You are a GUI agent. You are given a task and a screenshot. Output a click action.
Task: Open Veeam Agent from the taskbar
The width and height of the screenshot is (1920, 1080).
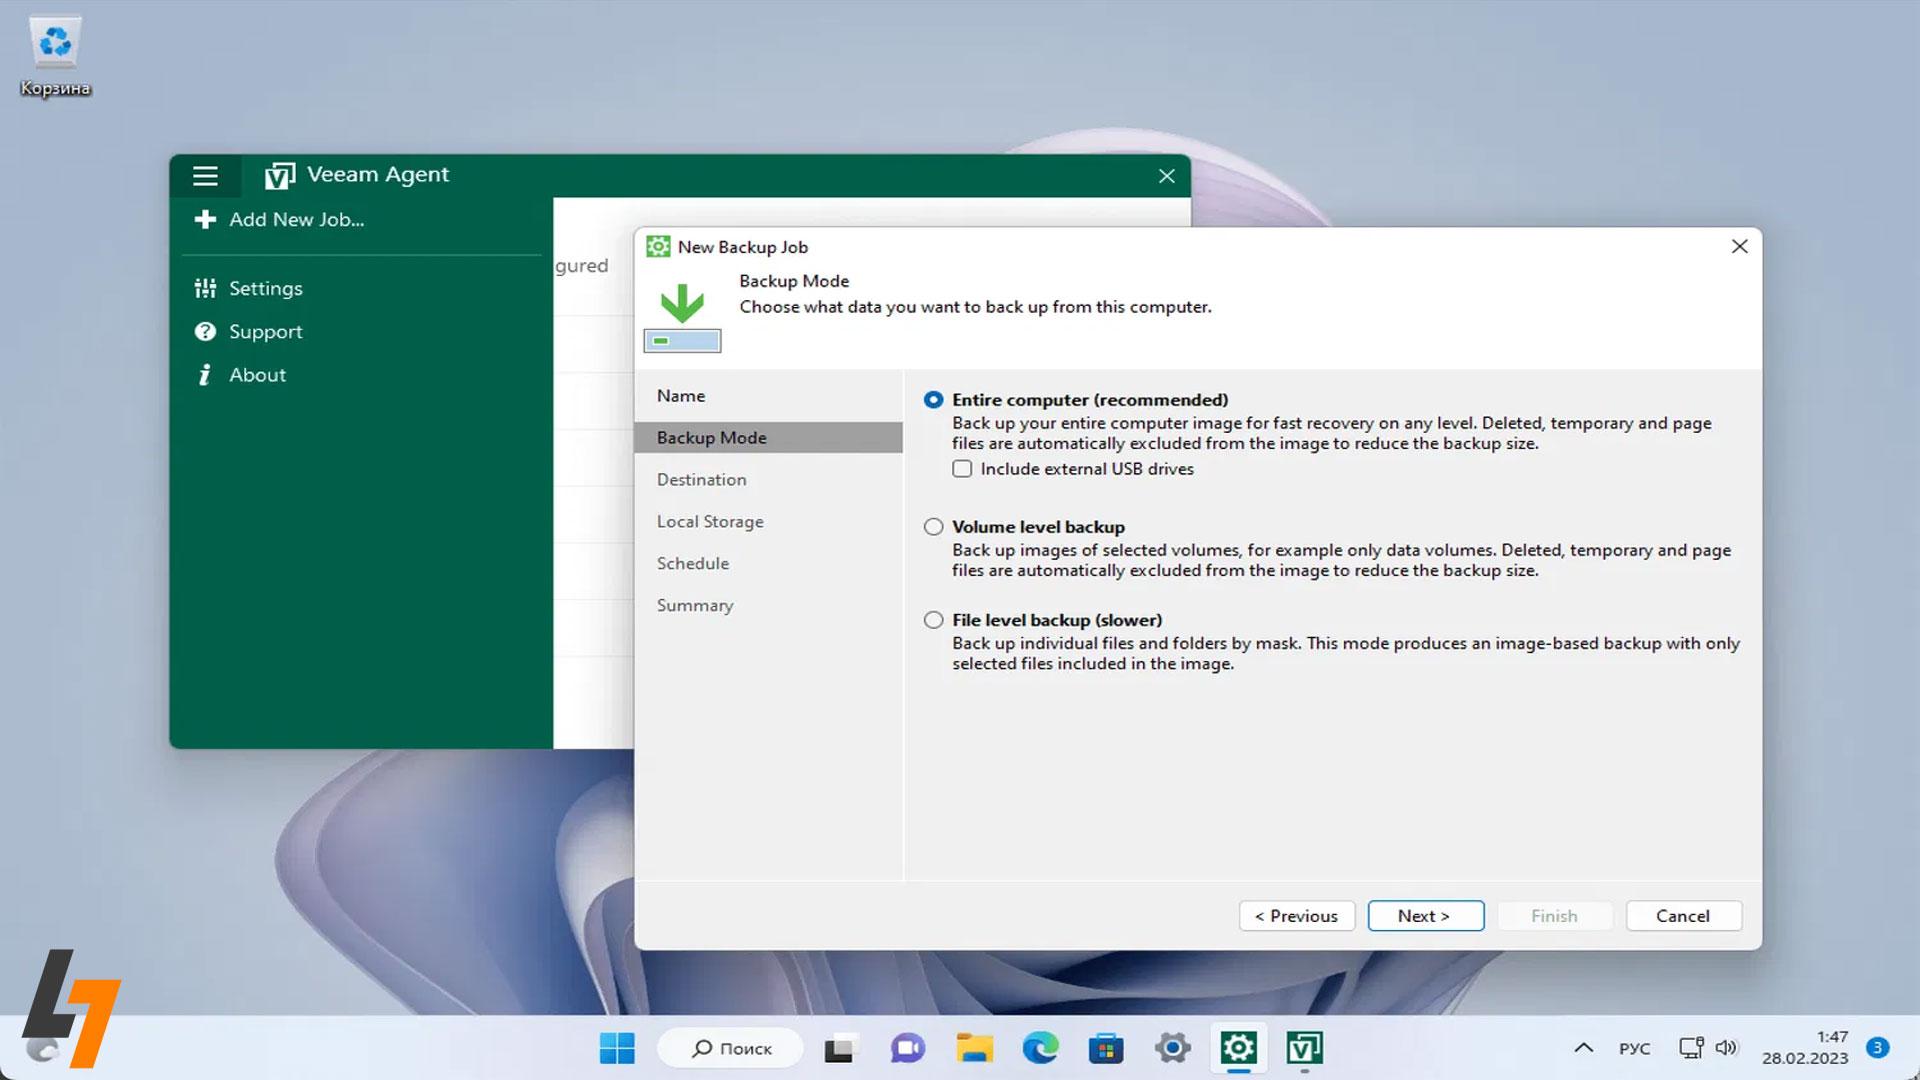coord(1305,1048)
